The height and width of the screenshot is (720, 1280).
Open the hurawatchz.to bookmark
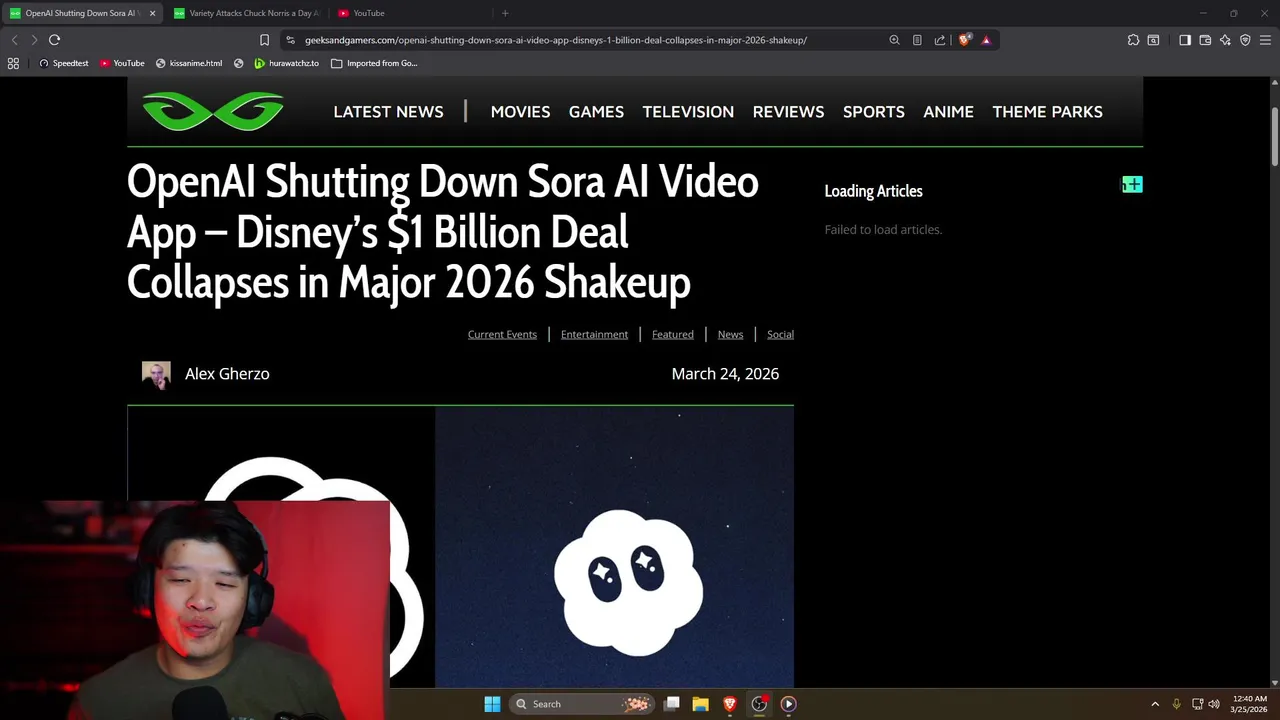pos(286,63)
